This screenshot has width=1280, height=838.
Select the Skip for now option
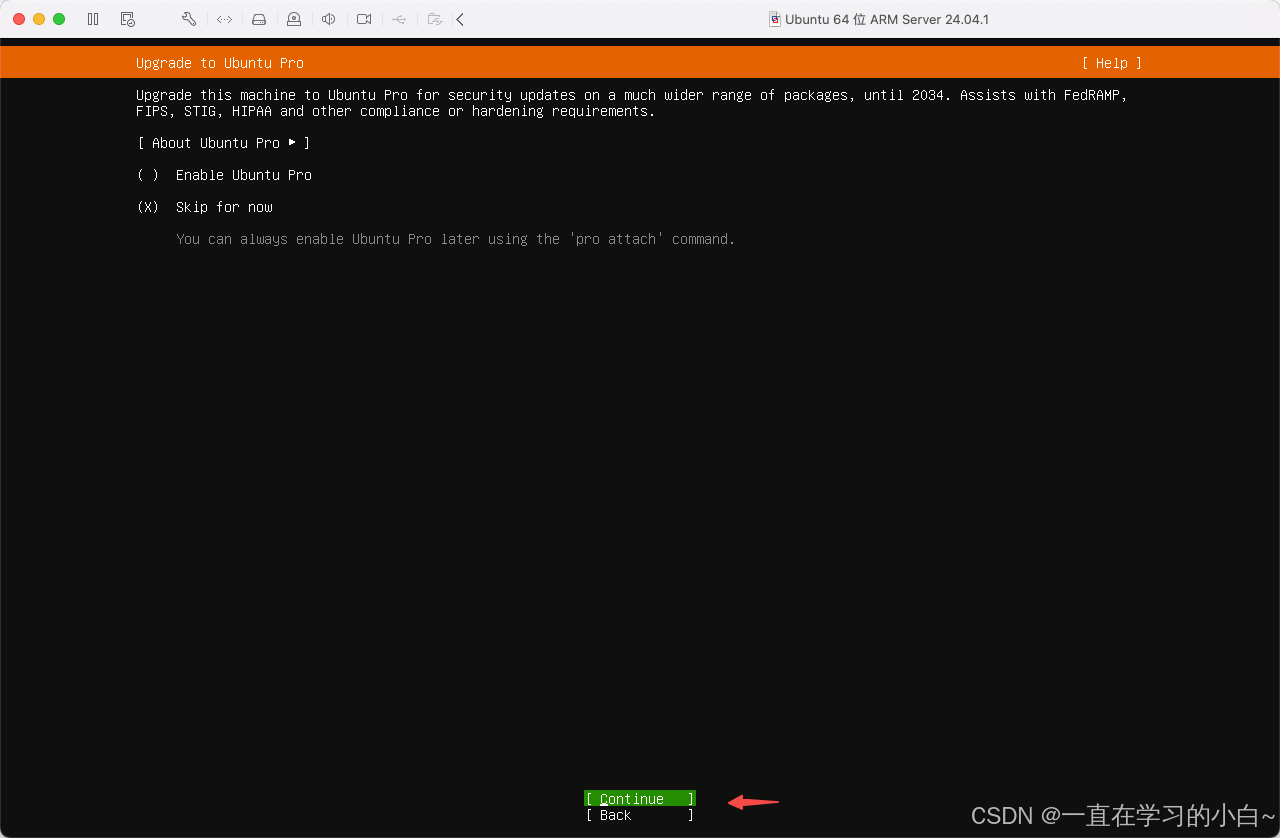click(x=204, y=207)
